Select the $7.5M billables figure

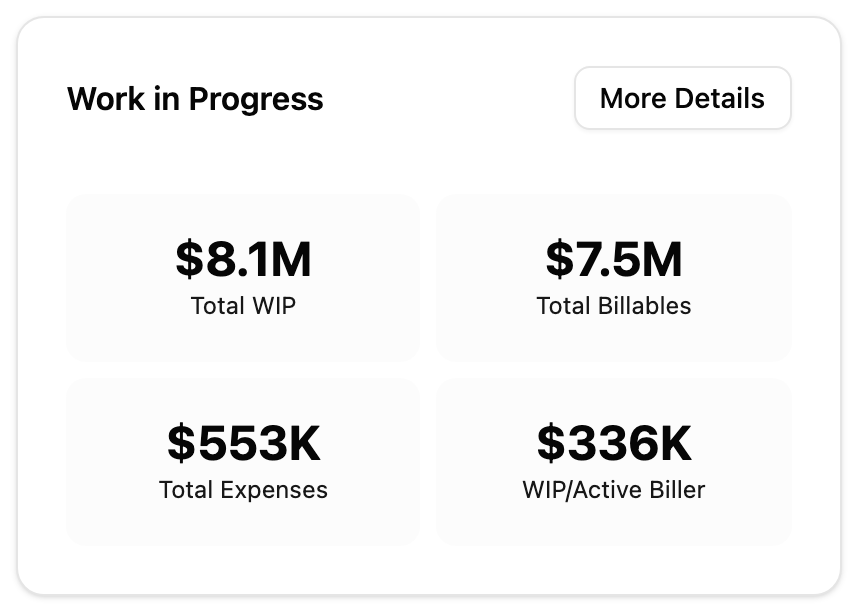click(x=613, y=259)
